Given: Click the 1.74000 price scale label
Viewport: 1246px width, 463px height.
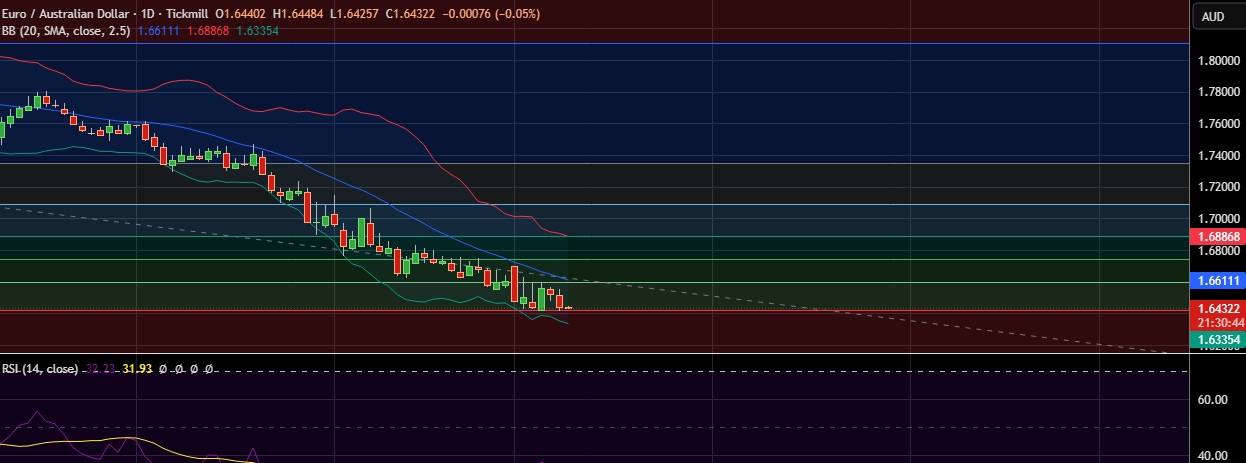Looking at the screenshot, I should [x=1218, y=156].
